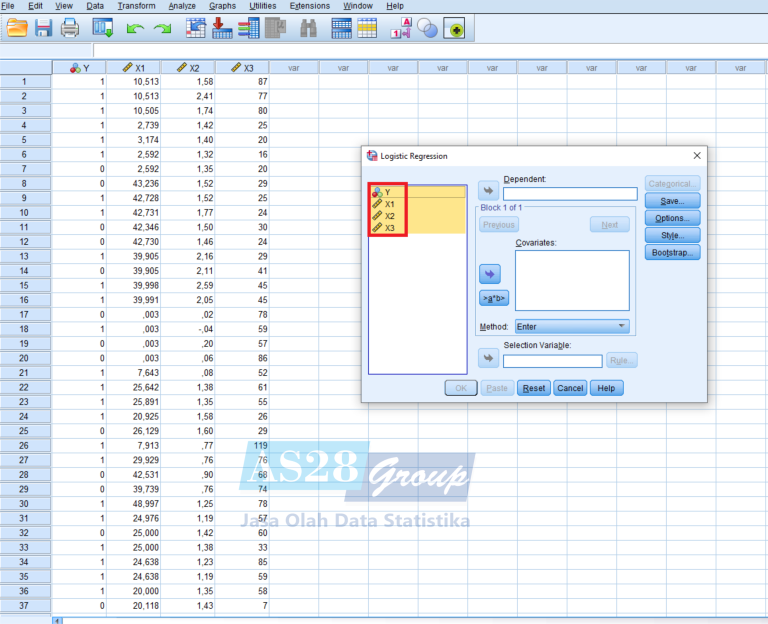Select variable X2 in the variable list
768x624 pixels.
point(390,216)
